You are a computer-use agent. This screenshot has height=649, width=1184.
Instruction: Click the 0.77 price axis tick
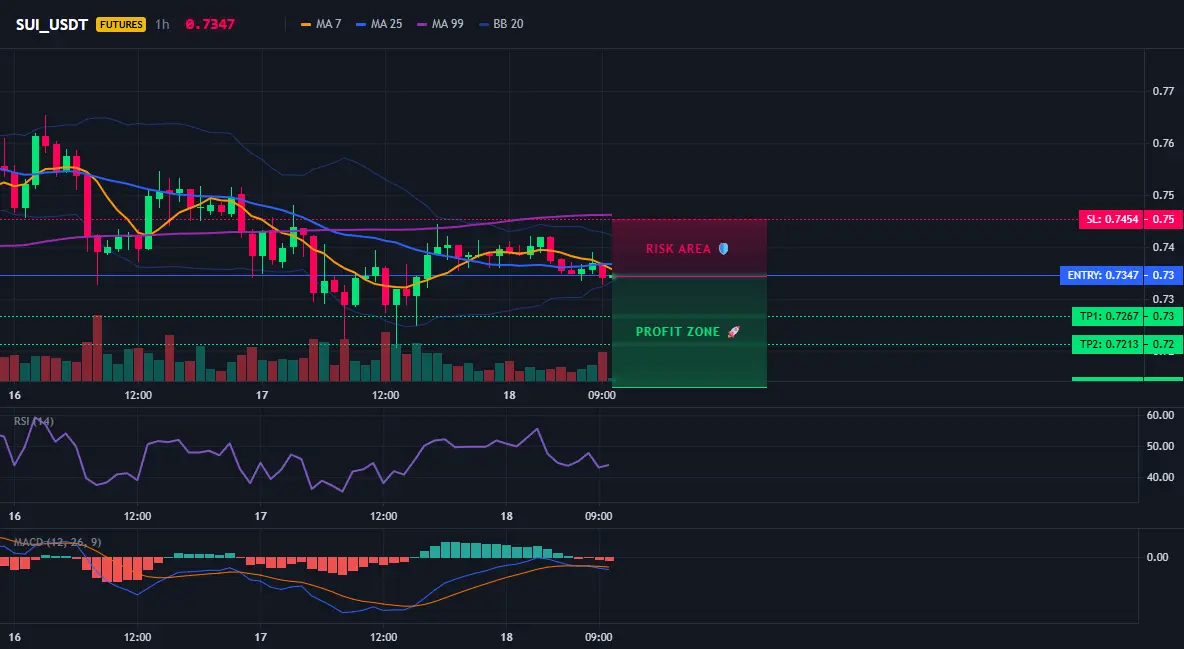pyautogui.click(x=1163, y=91)
